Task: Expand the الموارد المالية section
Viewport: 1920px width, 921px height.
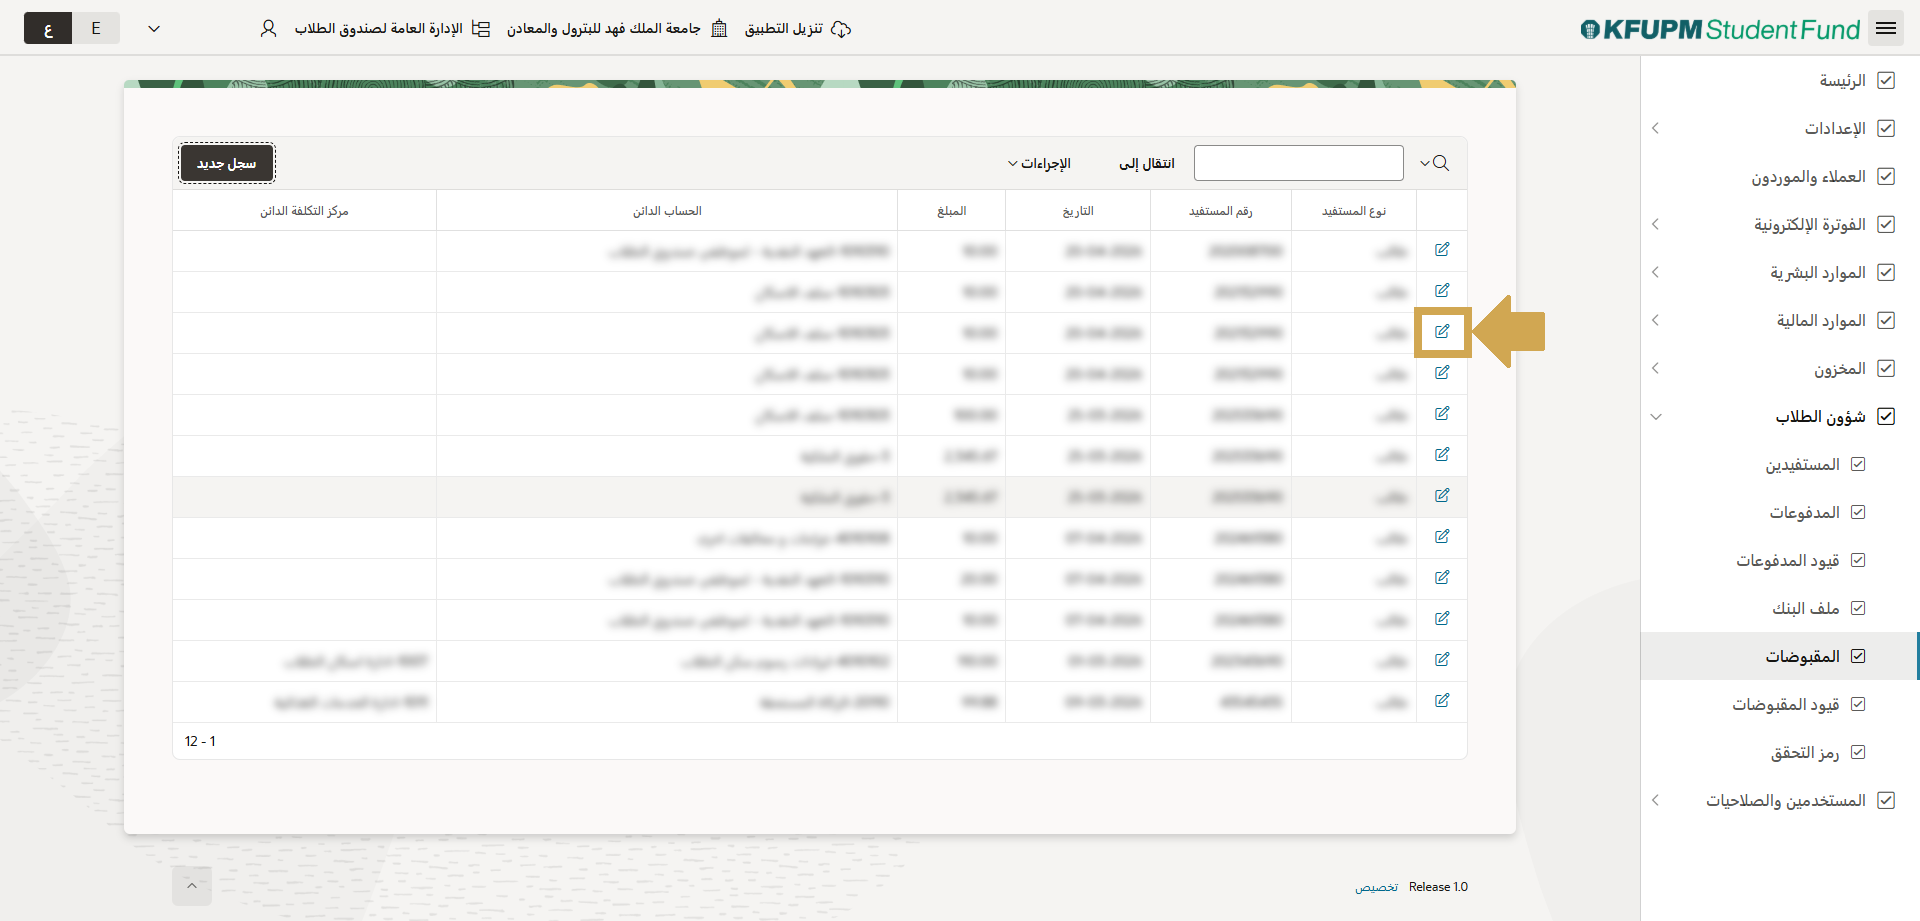Action: pyautogui.click(x=1655, y=320)
